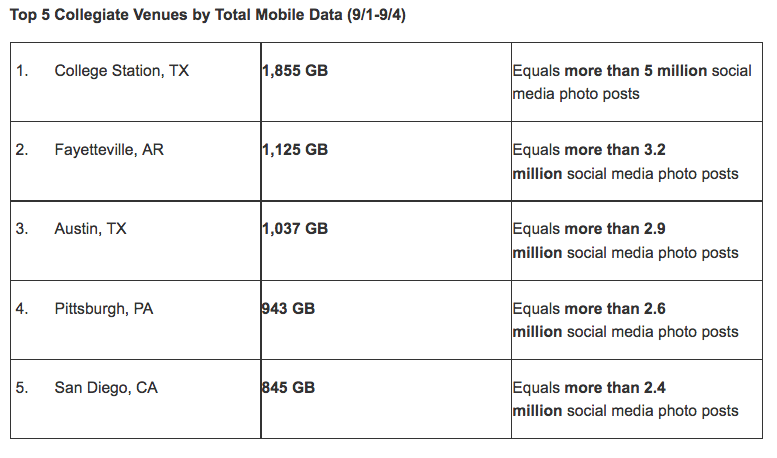This screenshot has width=777, height=458.
Task: Click the 1,125 GB value
Action: [x=295, y=150]
